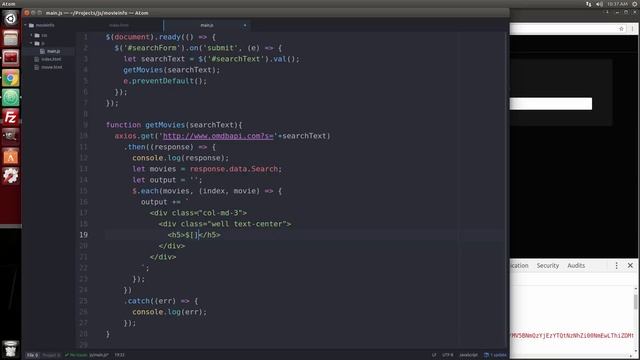
Task: Open JavaScript grammar selector in status bar
Action: point(468,355)
